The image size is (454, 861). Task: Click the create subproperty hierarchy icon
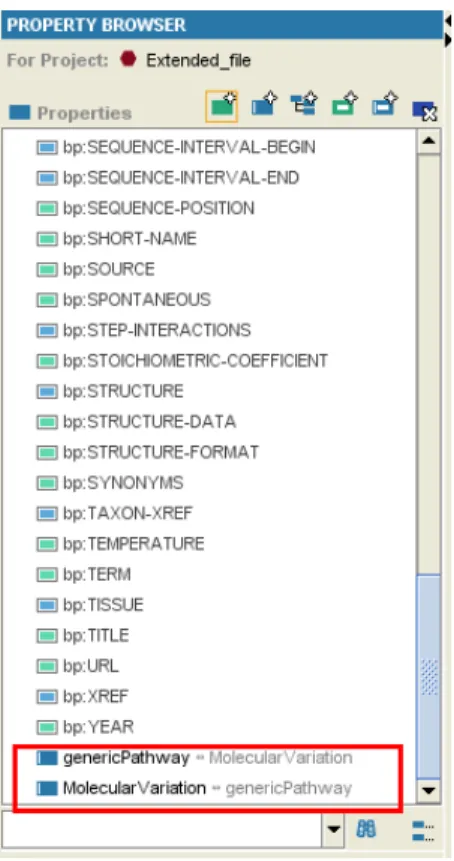(x=304, y=104)
